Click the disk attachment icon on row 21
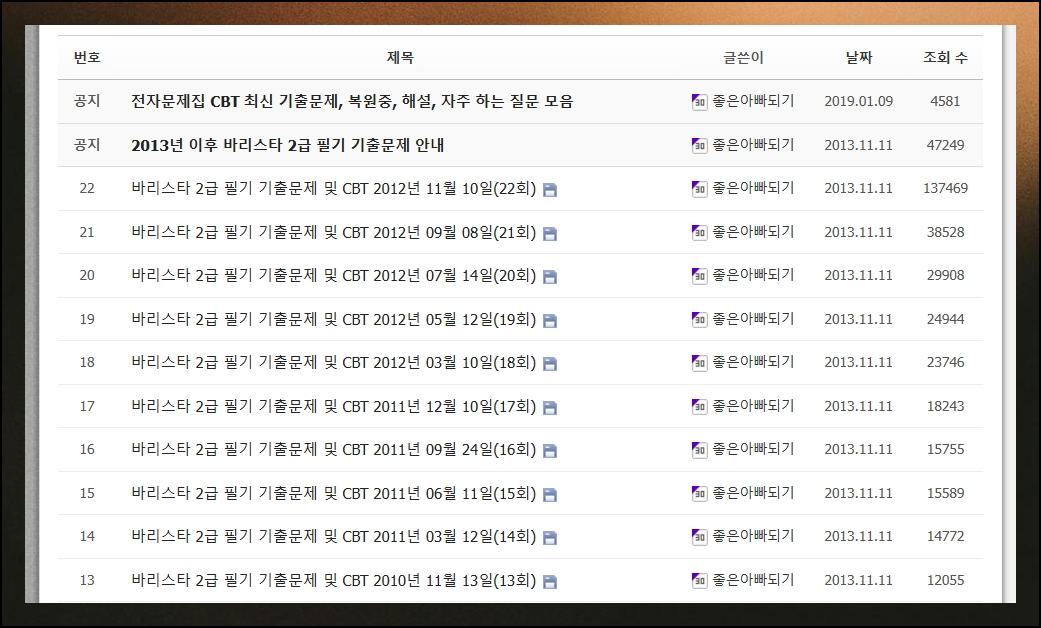The height and width of the screenshot is (628, 1041). 550,234
